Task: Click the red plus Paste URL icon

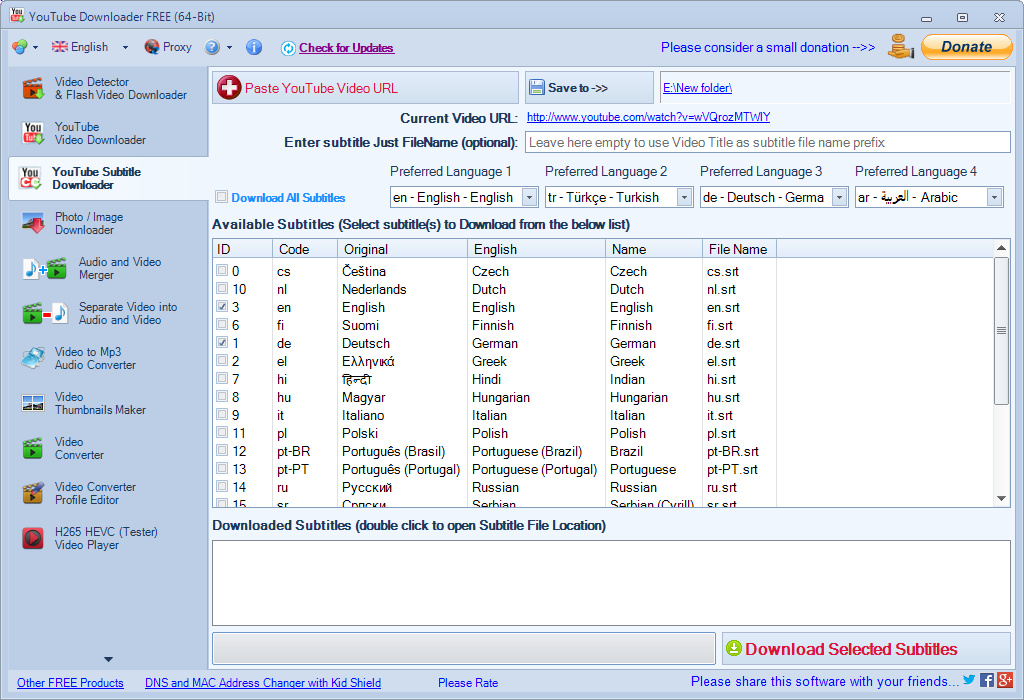Action: pyautogui.click(x=229, y=88)
